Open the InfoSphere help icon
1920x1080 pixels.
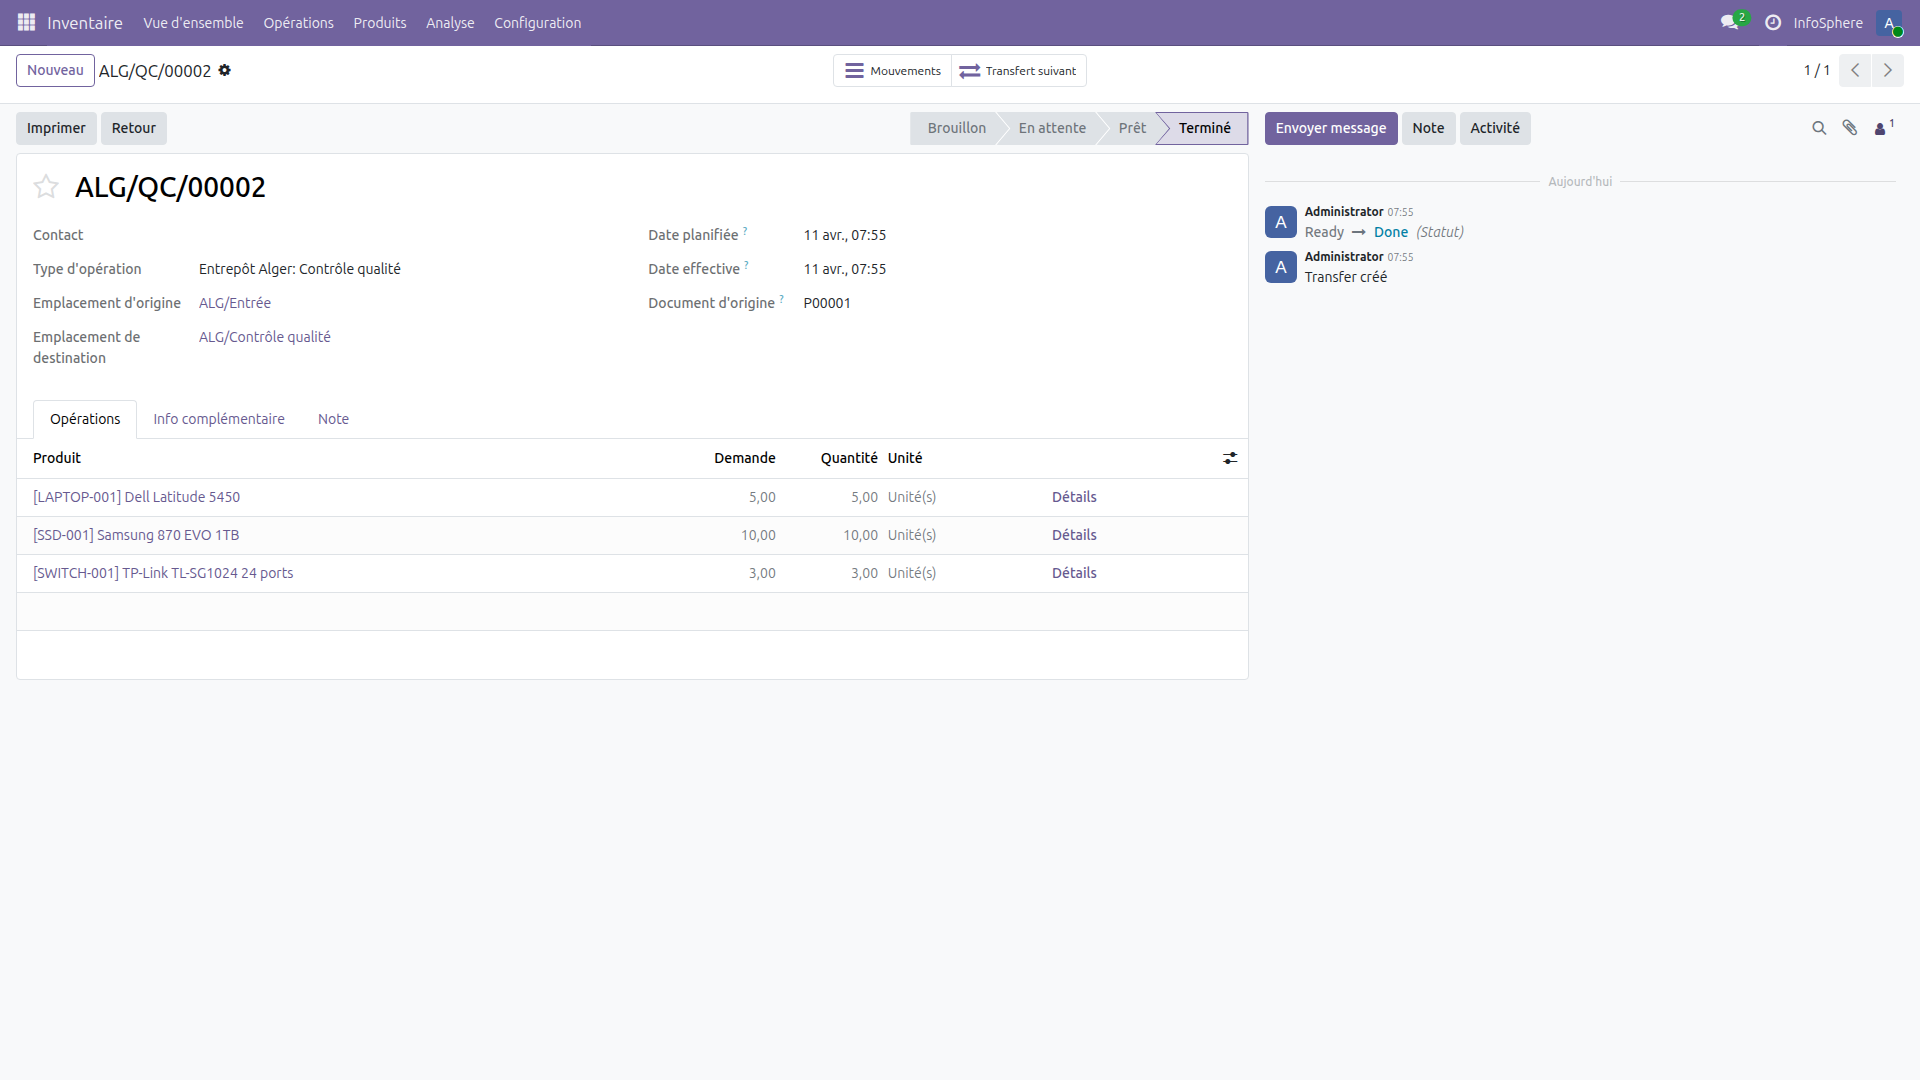pos(1772,22)
